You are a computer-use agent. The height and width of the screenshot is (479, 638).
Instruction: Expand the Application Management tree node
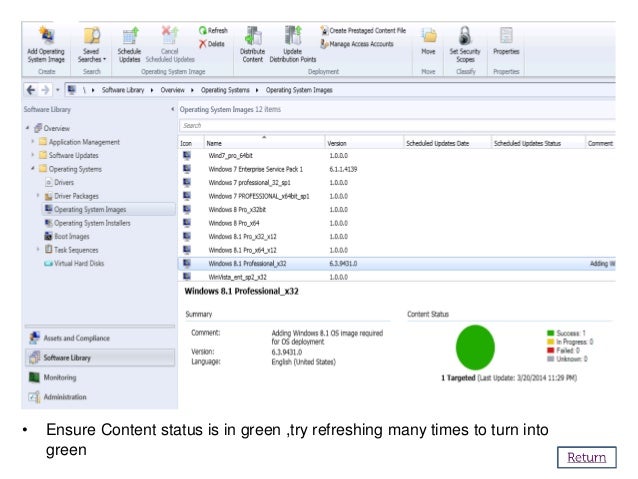coord(33,142)
